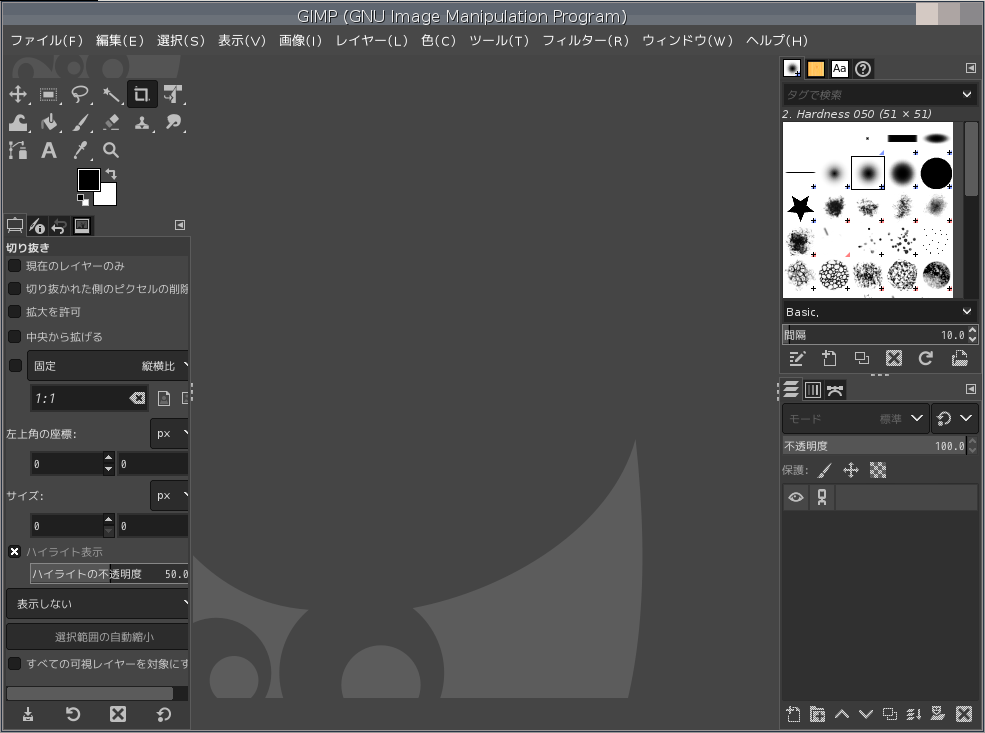Open the レイヤー(L) menu
The width and height of the screenshot is (985, 733).
click(x=371, y=41)
